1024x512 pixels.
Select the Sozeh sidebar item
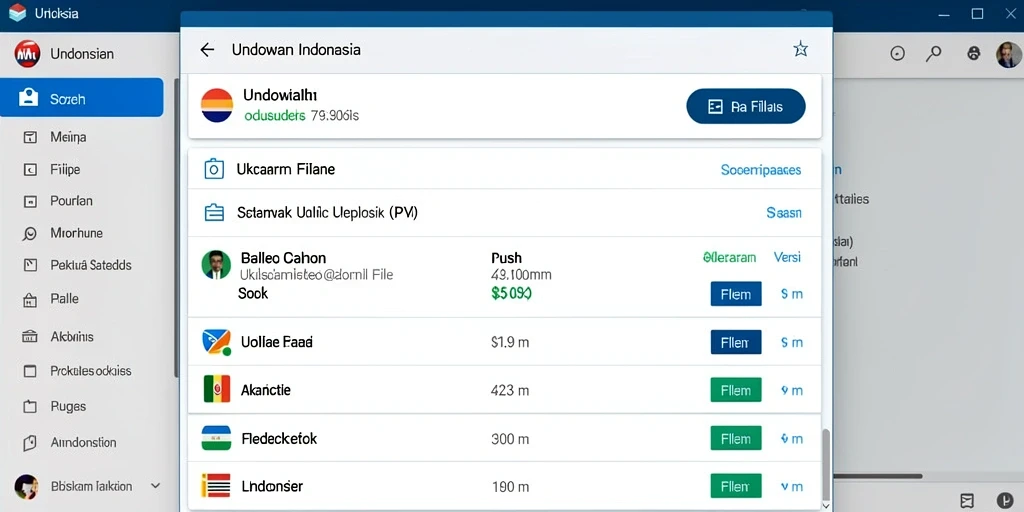(82, 97)
